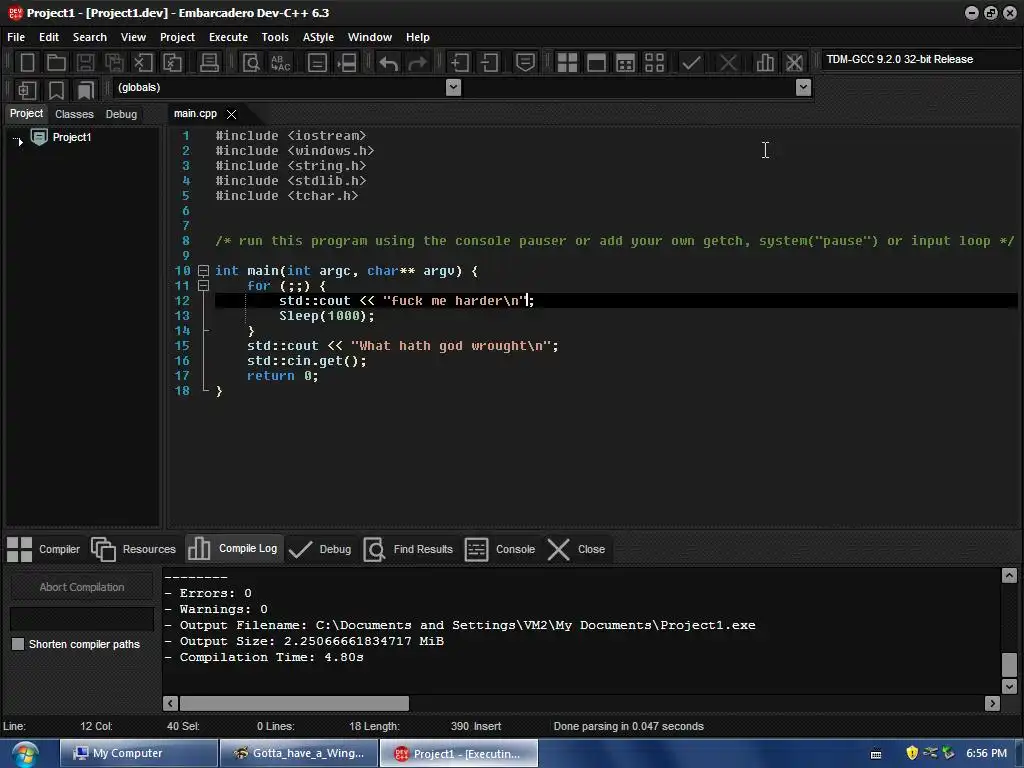Screen dimensions: 1024x768
Task: Create a new file with the blank page icon
Action: click(27, 63)
